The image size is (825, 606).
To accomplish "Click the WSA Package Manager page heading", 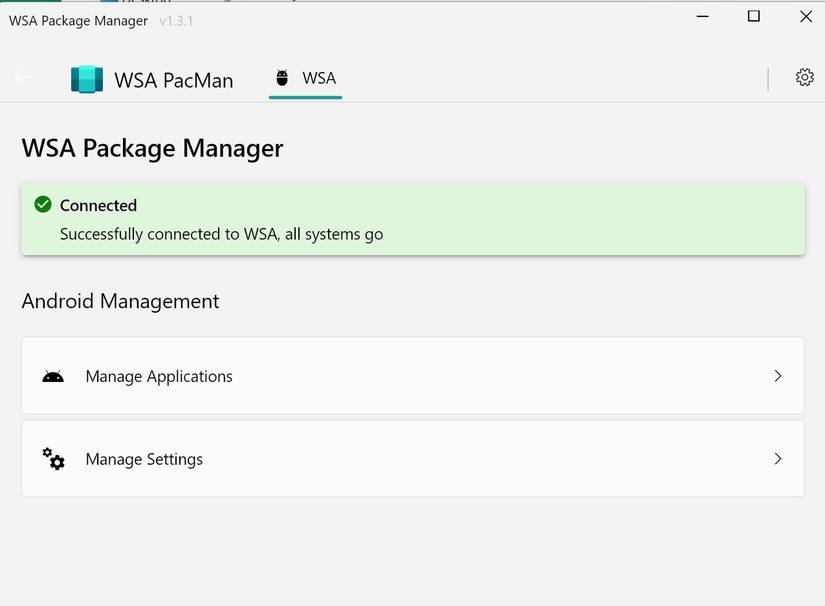I will point(152,147).
